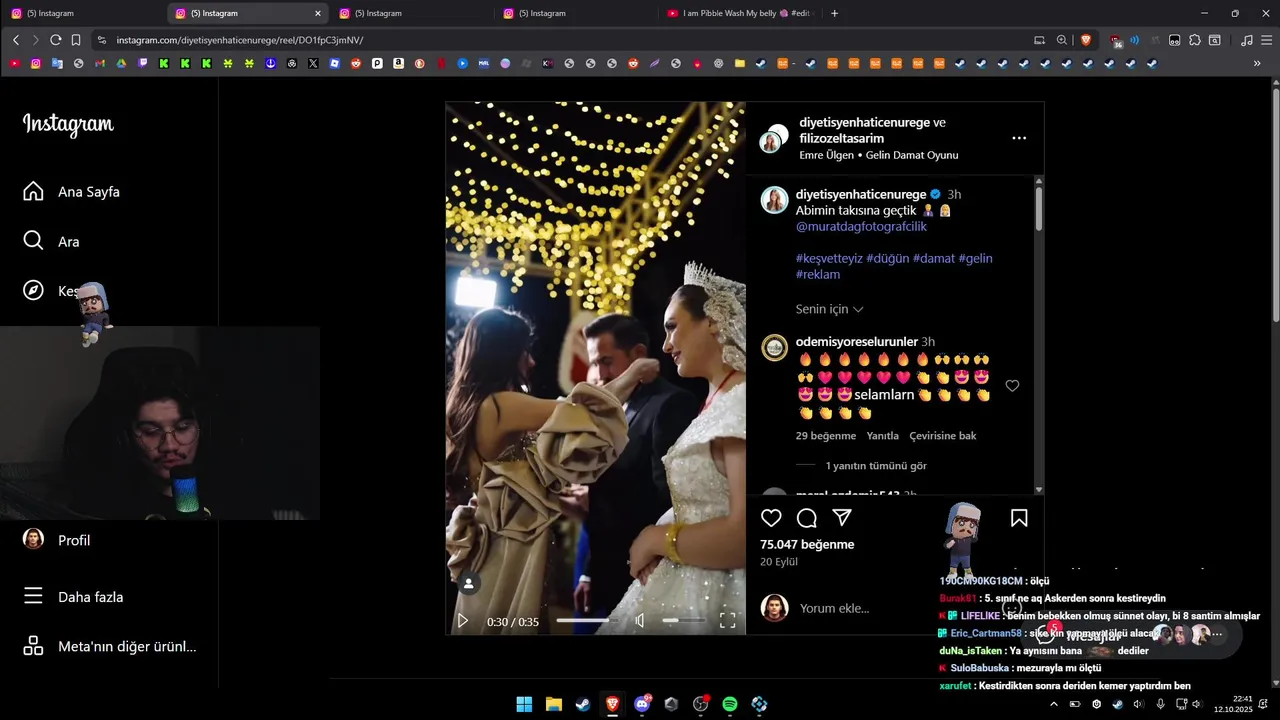
Task: Open the #damat hashtag
Action: [934, 258]
